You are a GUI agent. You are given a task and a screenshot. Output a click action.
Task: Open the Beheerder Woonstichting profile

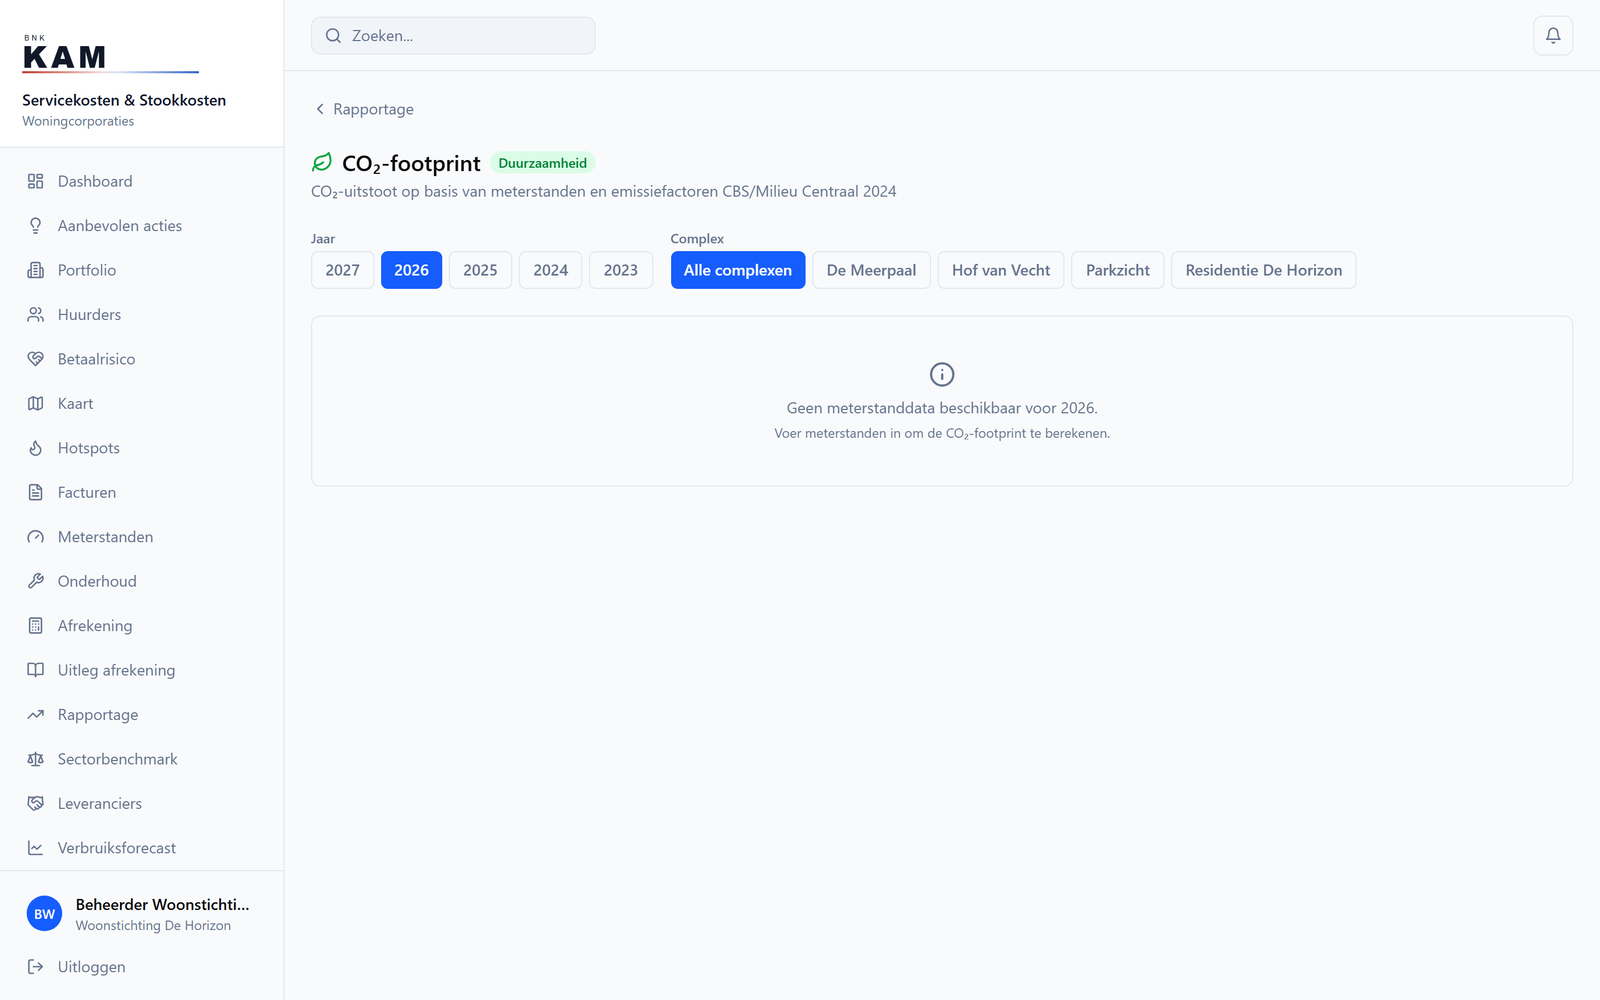click(x=142, y=914)
